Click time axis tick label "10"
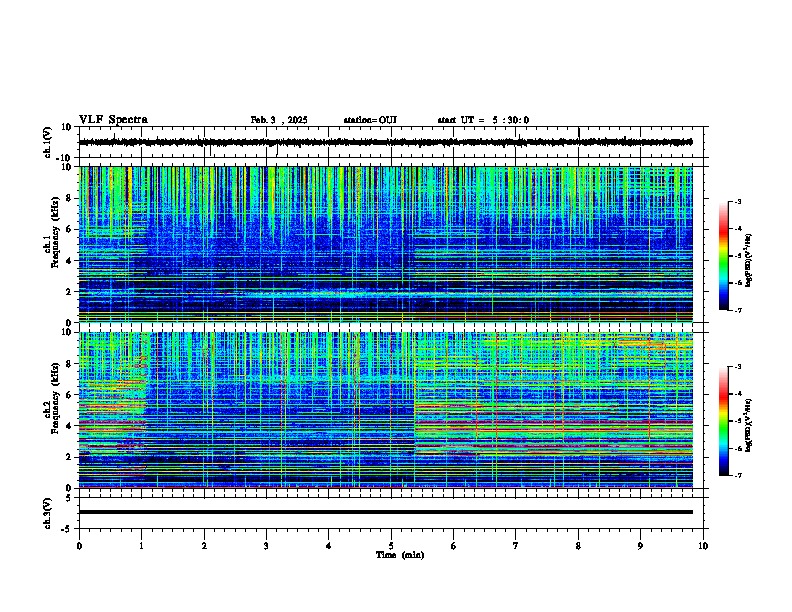The image size is (792, 612). point(703,546)
